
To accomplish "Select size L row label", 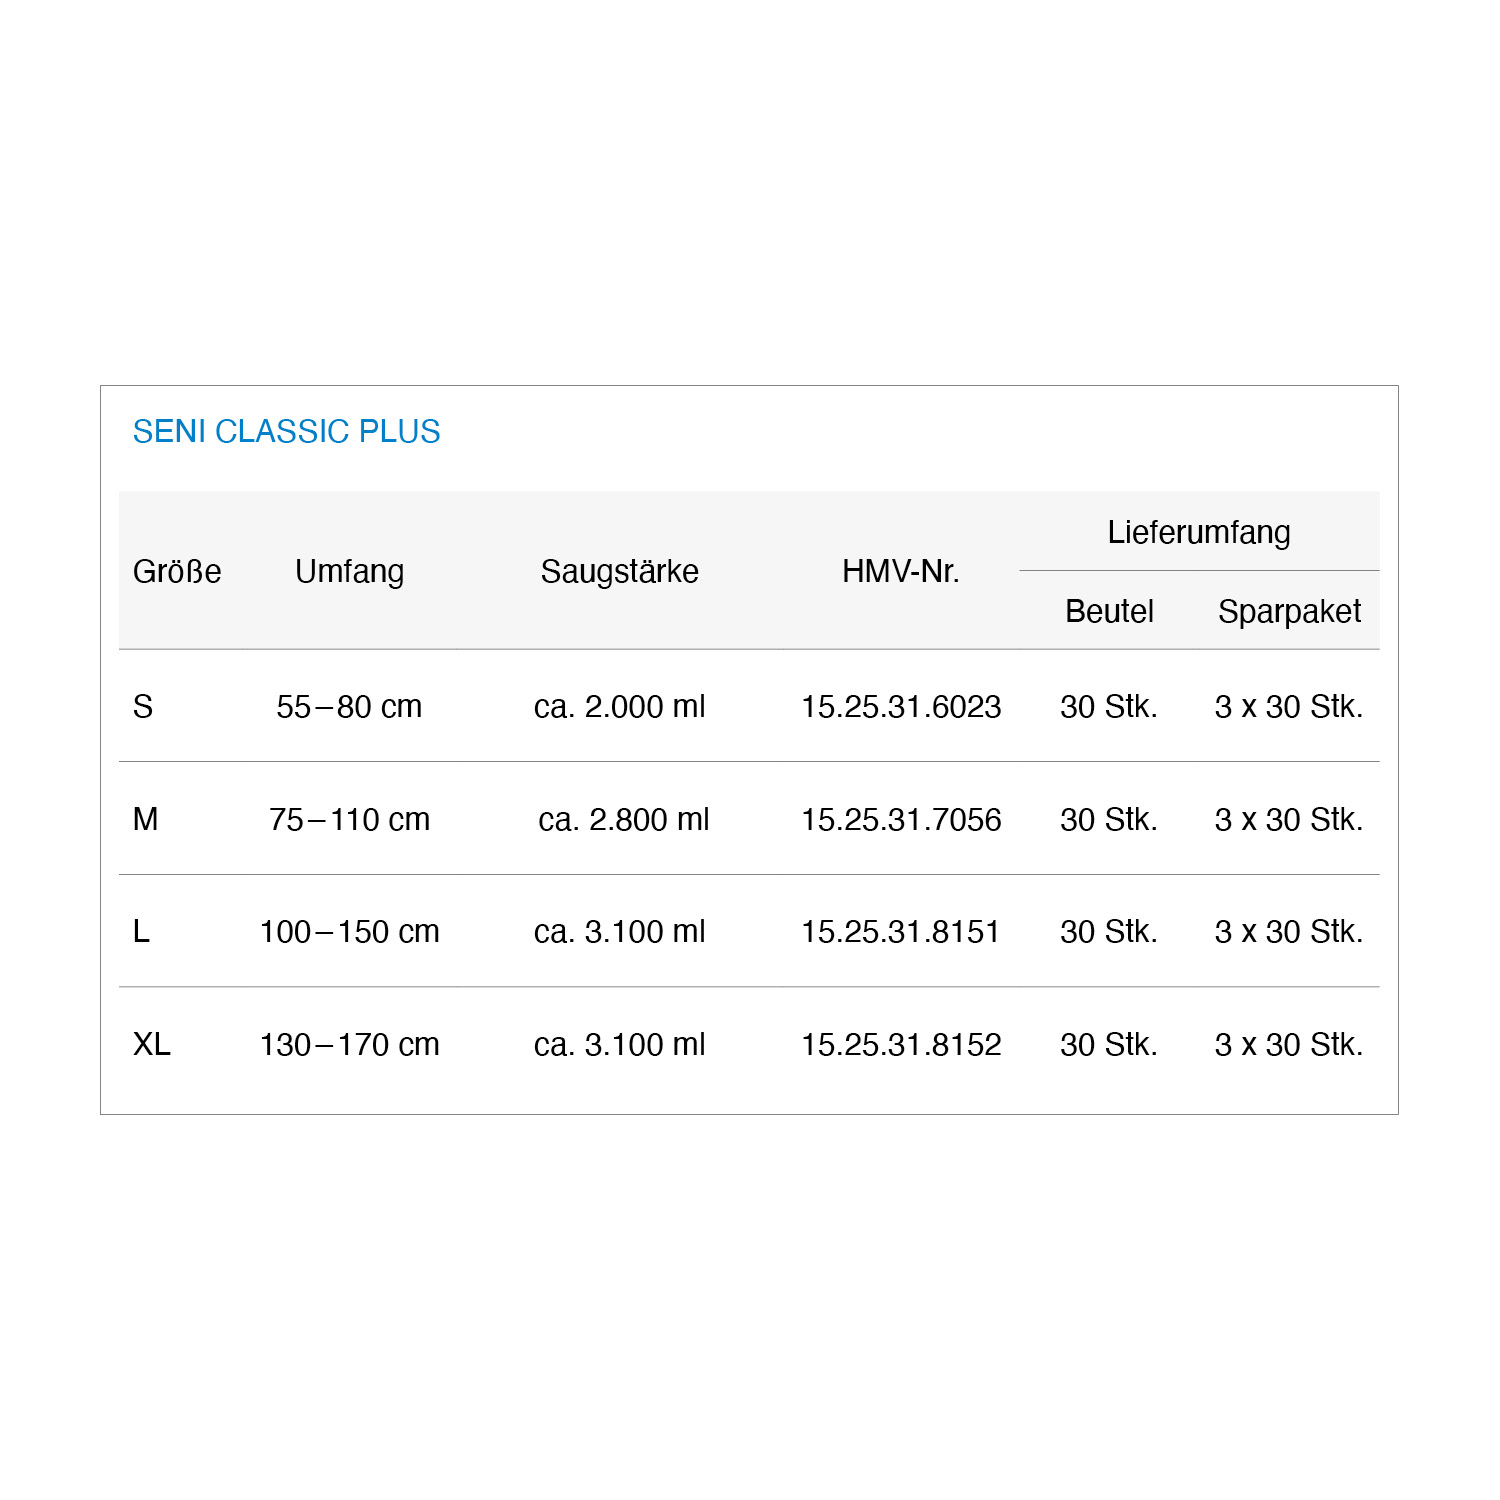I will (141, 932).
